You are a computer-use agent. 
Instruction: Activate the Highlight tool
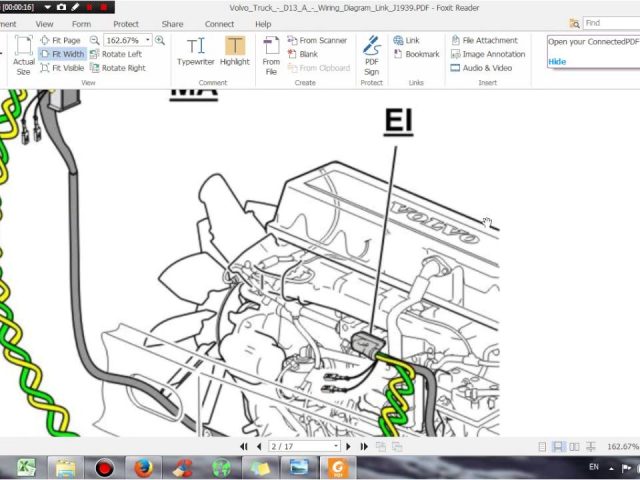click(235, 51)
